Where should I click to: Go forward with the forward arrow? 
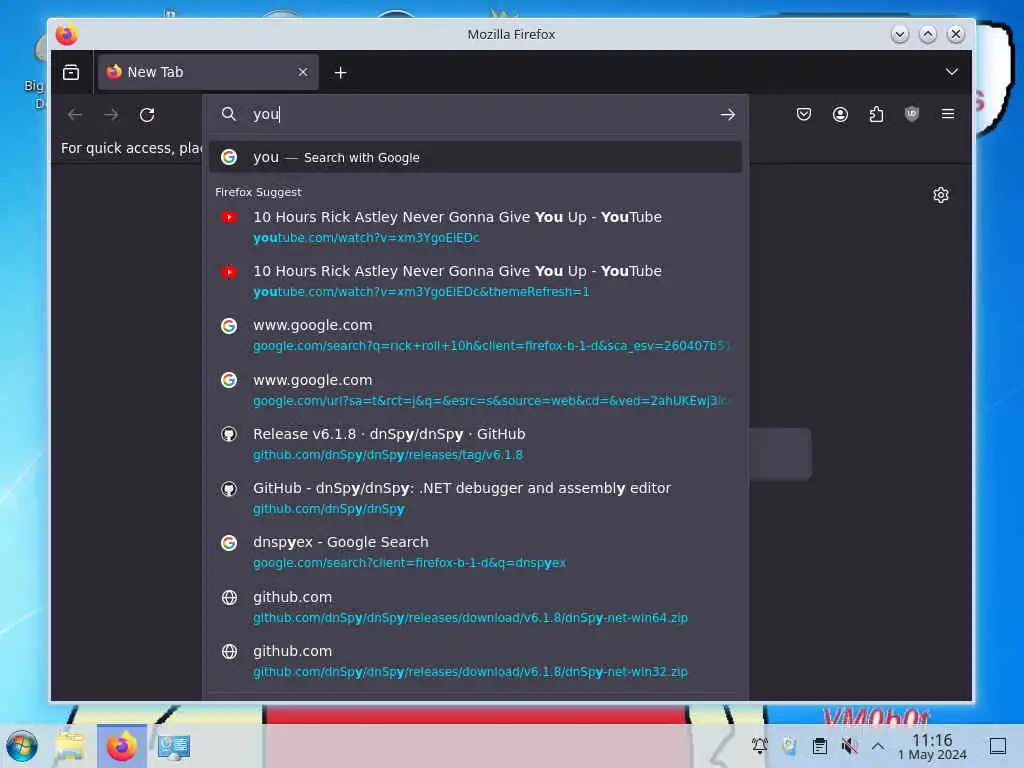[x=111, y=115]
